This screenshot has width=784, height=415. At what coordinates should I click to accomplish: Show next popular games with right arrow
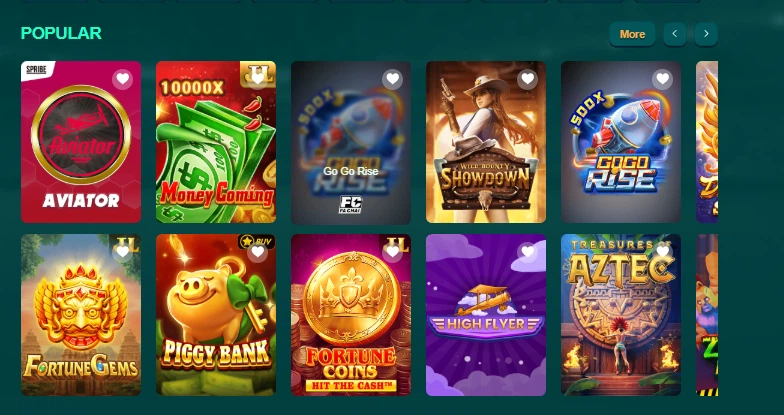pos(706,34)
